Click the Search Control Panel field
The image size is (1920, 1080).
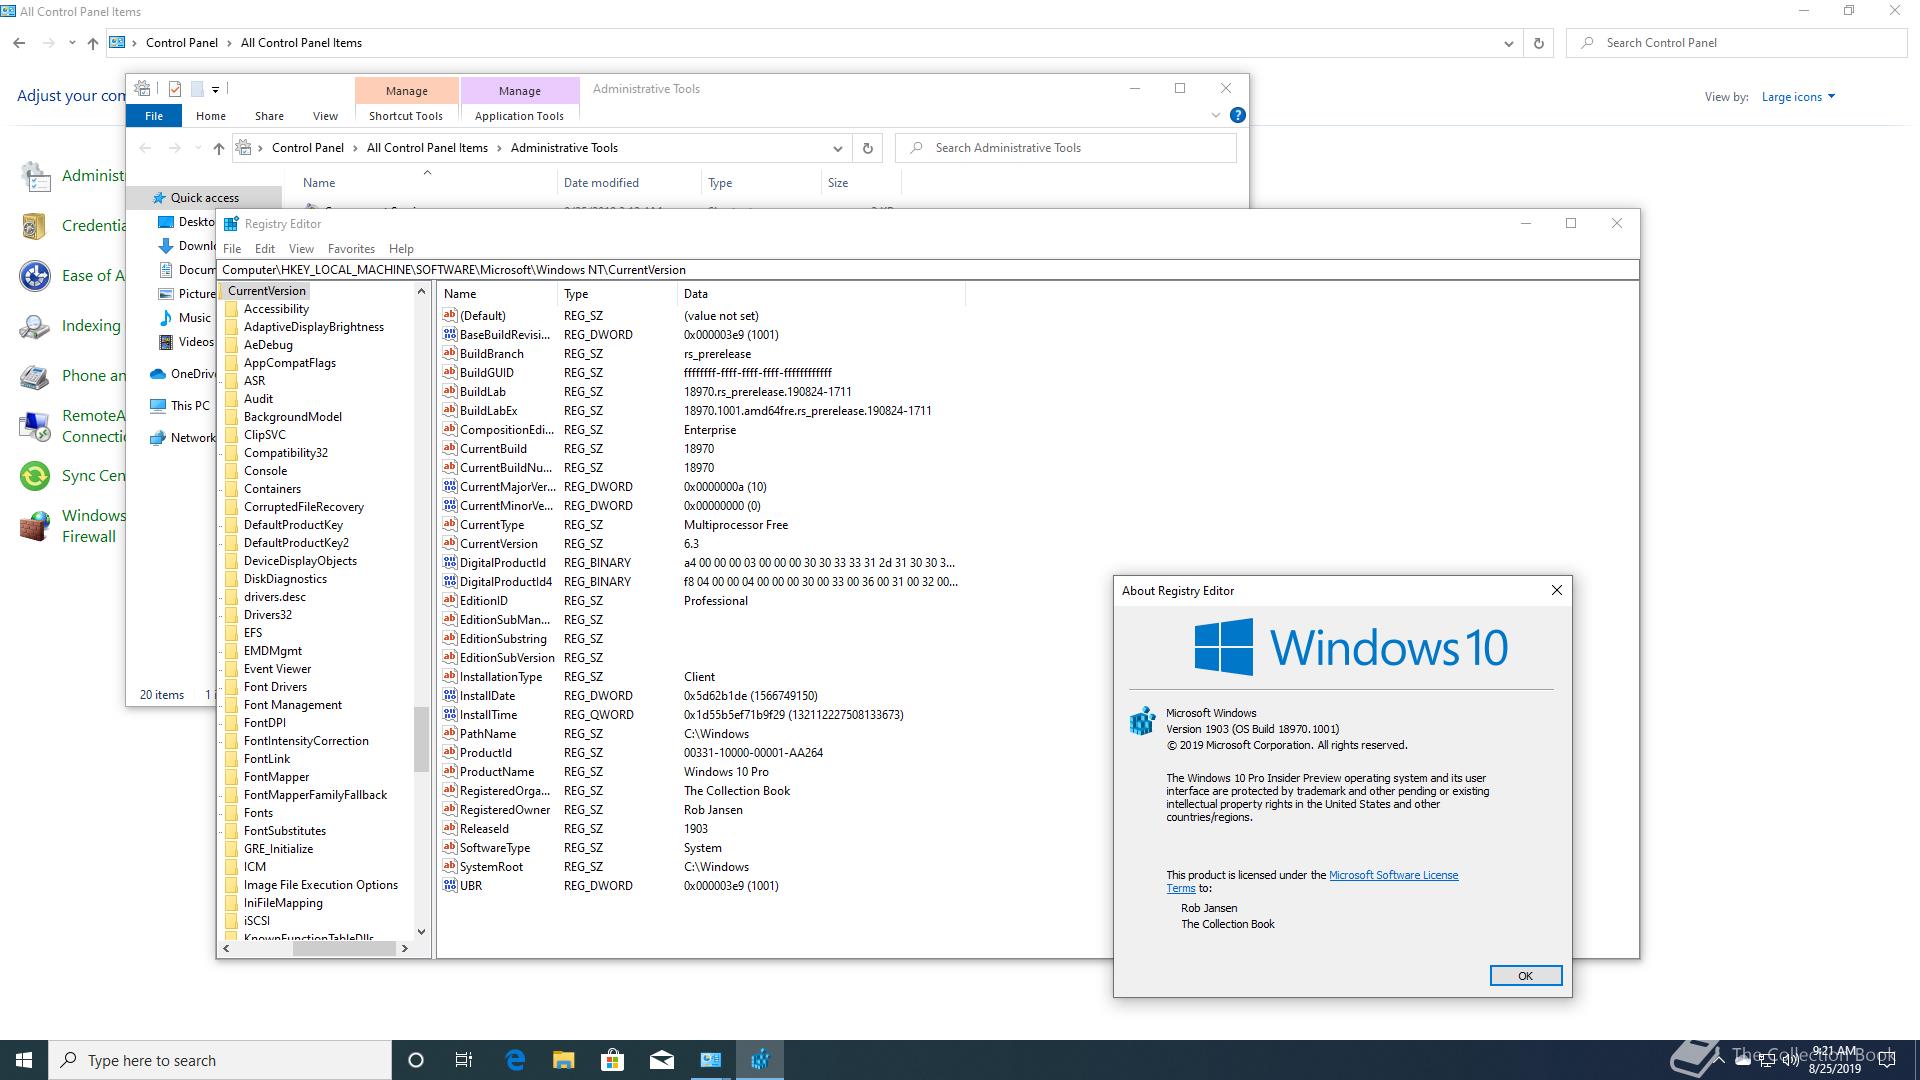click(1737, 43)
